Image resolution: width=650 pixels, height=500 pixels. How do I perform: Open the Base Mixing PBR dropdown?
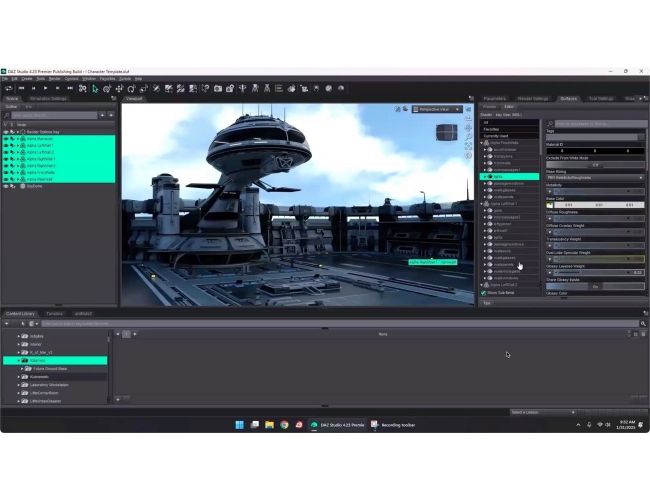pos(594,177)
